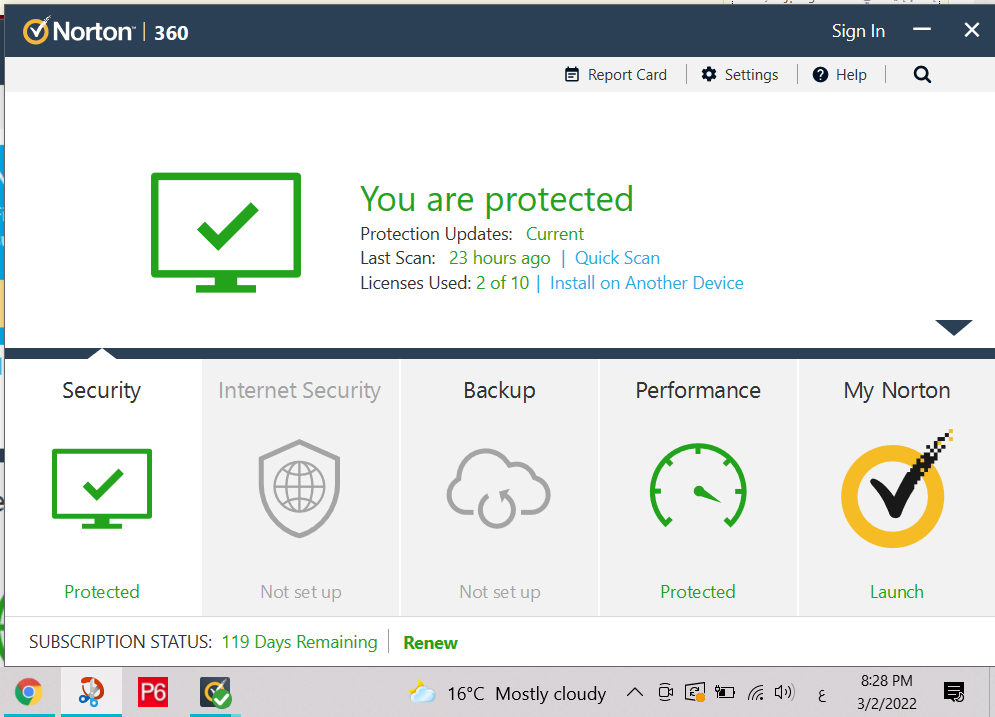The width and height of the screenshot is (995, 717).
Task: Open the Windows notification center
Action: click(x=954, y=692)
